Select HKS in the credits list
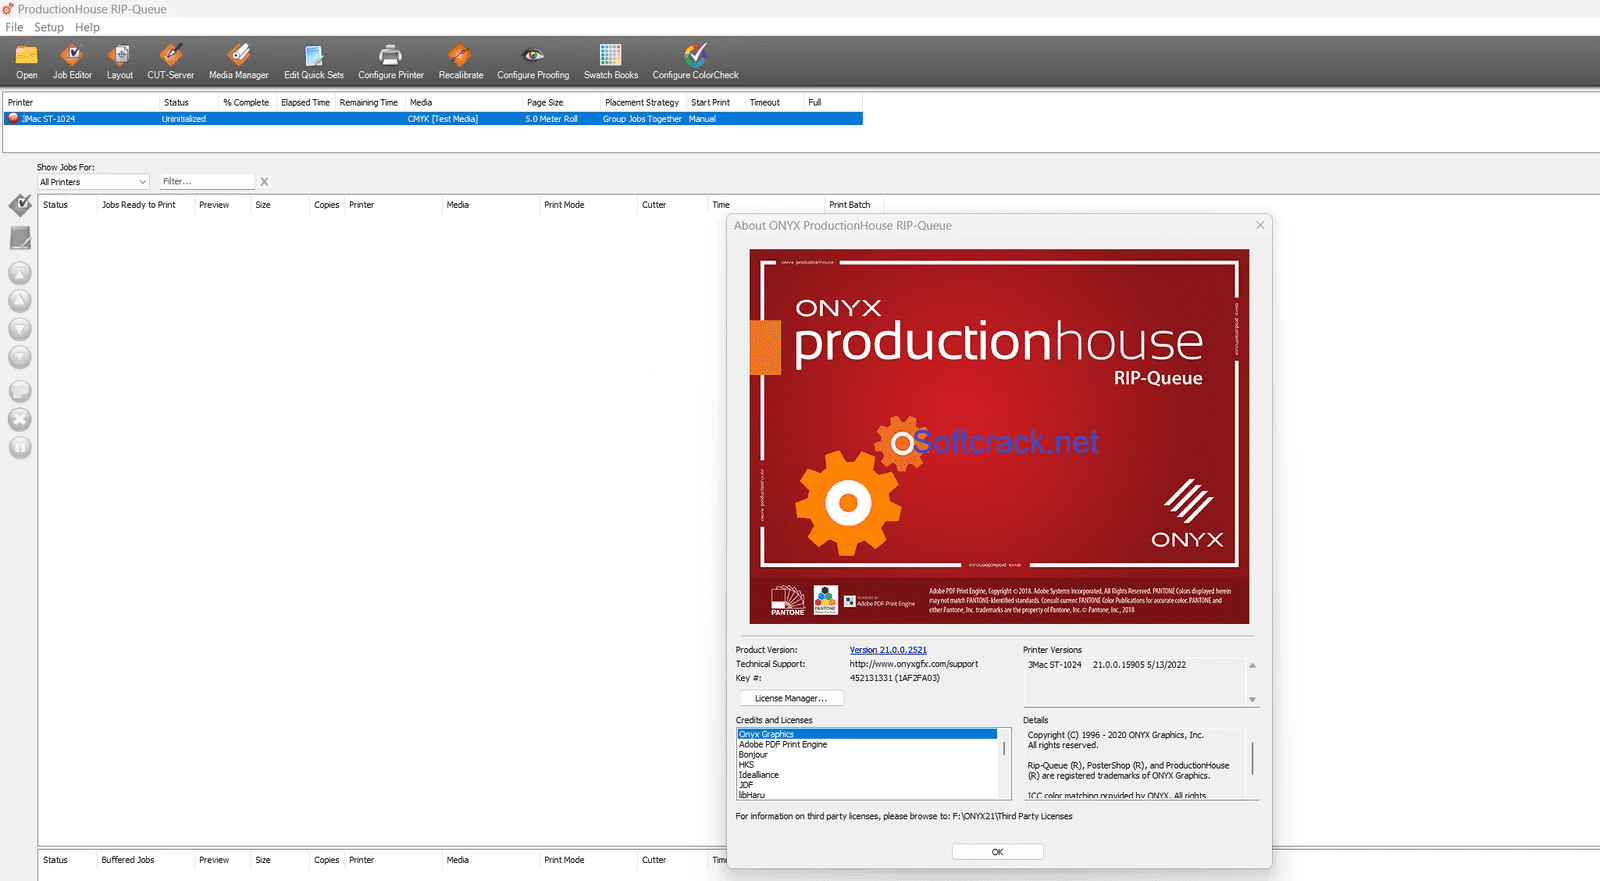This screenshot has width=1600, height=881. click(x=746, y=765)
